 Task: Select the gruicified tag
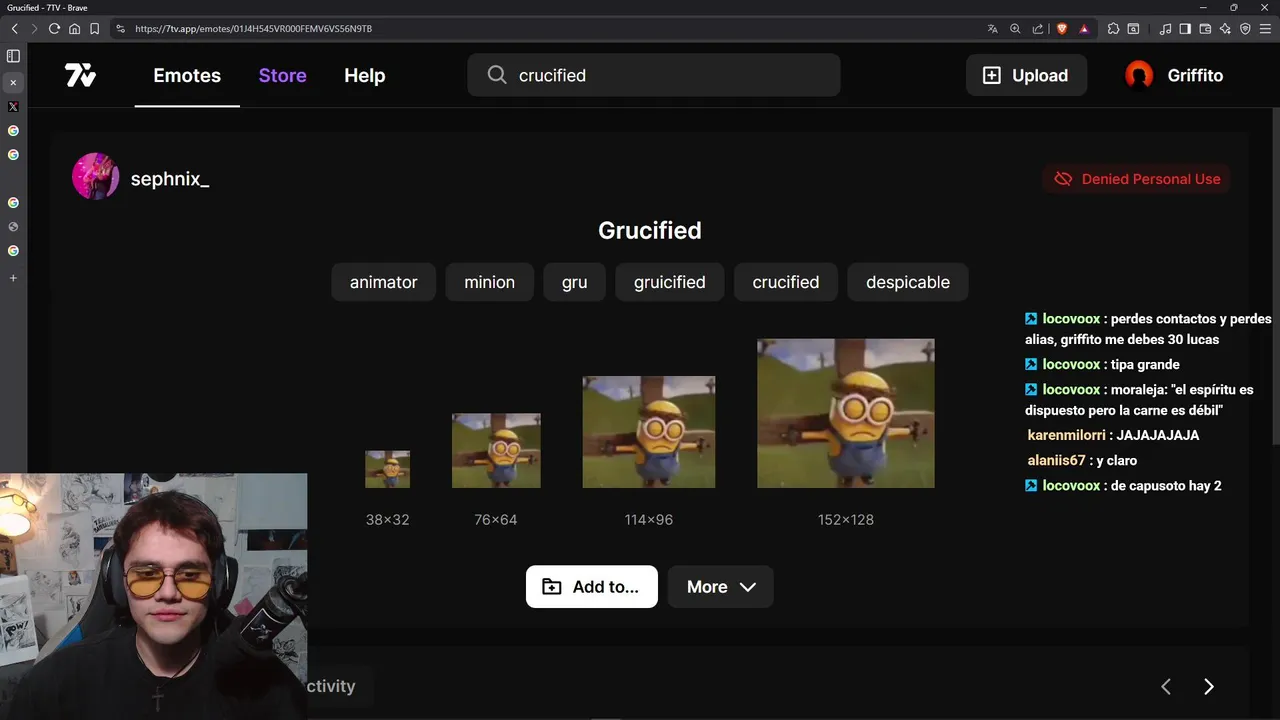pyautogui.click(x=669, y=282)
